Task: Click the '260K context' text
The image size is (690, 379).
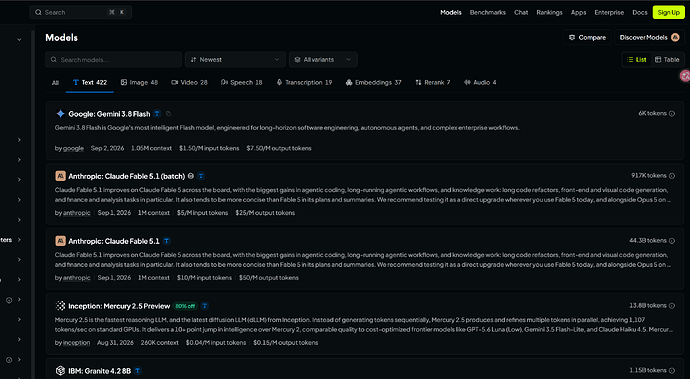Action: click(x=160, y=343)
